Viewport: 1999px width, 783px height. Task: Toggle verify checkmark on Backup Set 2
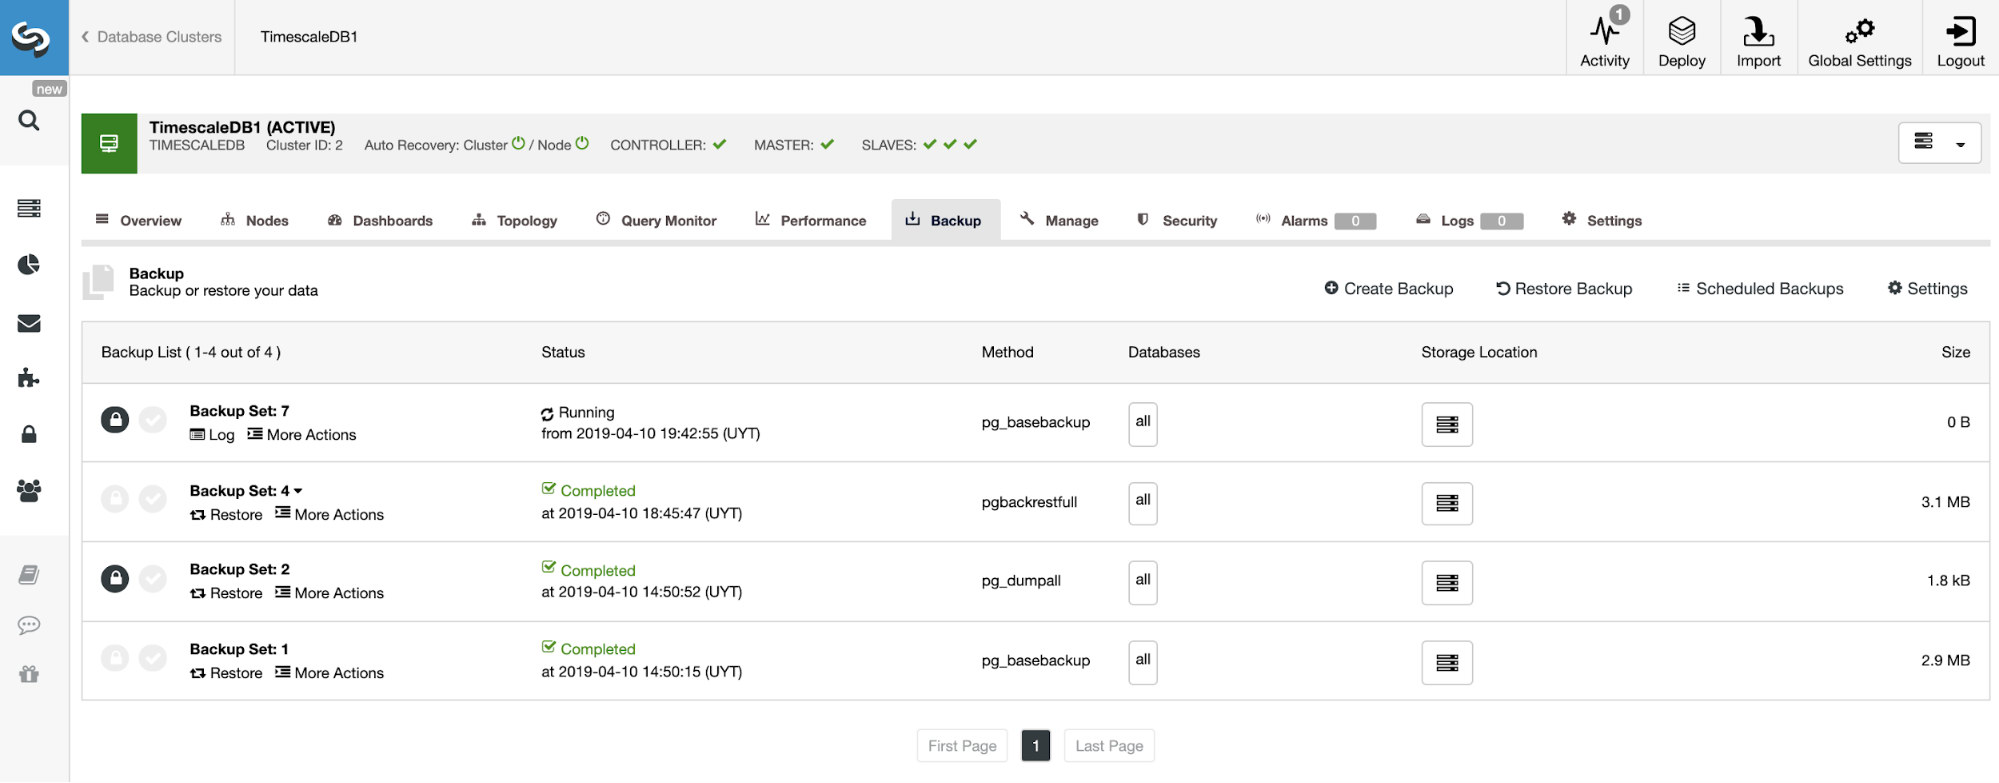153,578
